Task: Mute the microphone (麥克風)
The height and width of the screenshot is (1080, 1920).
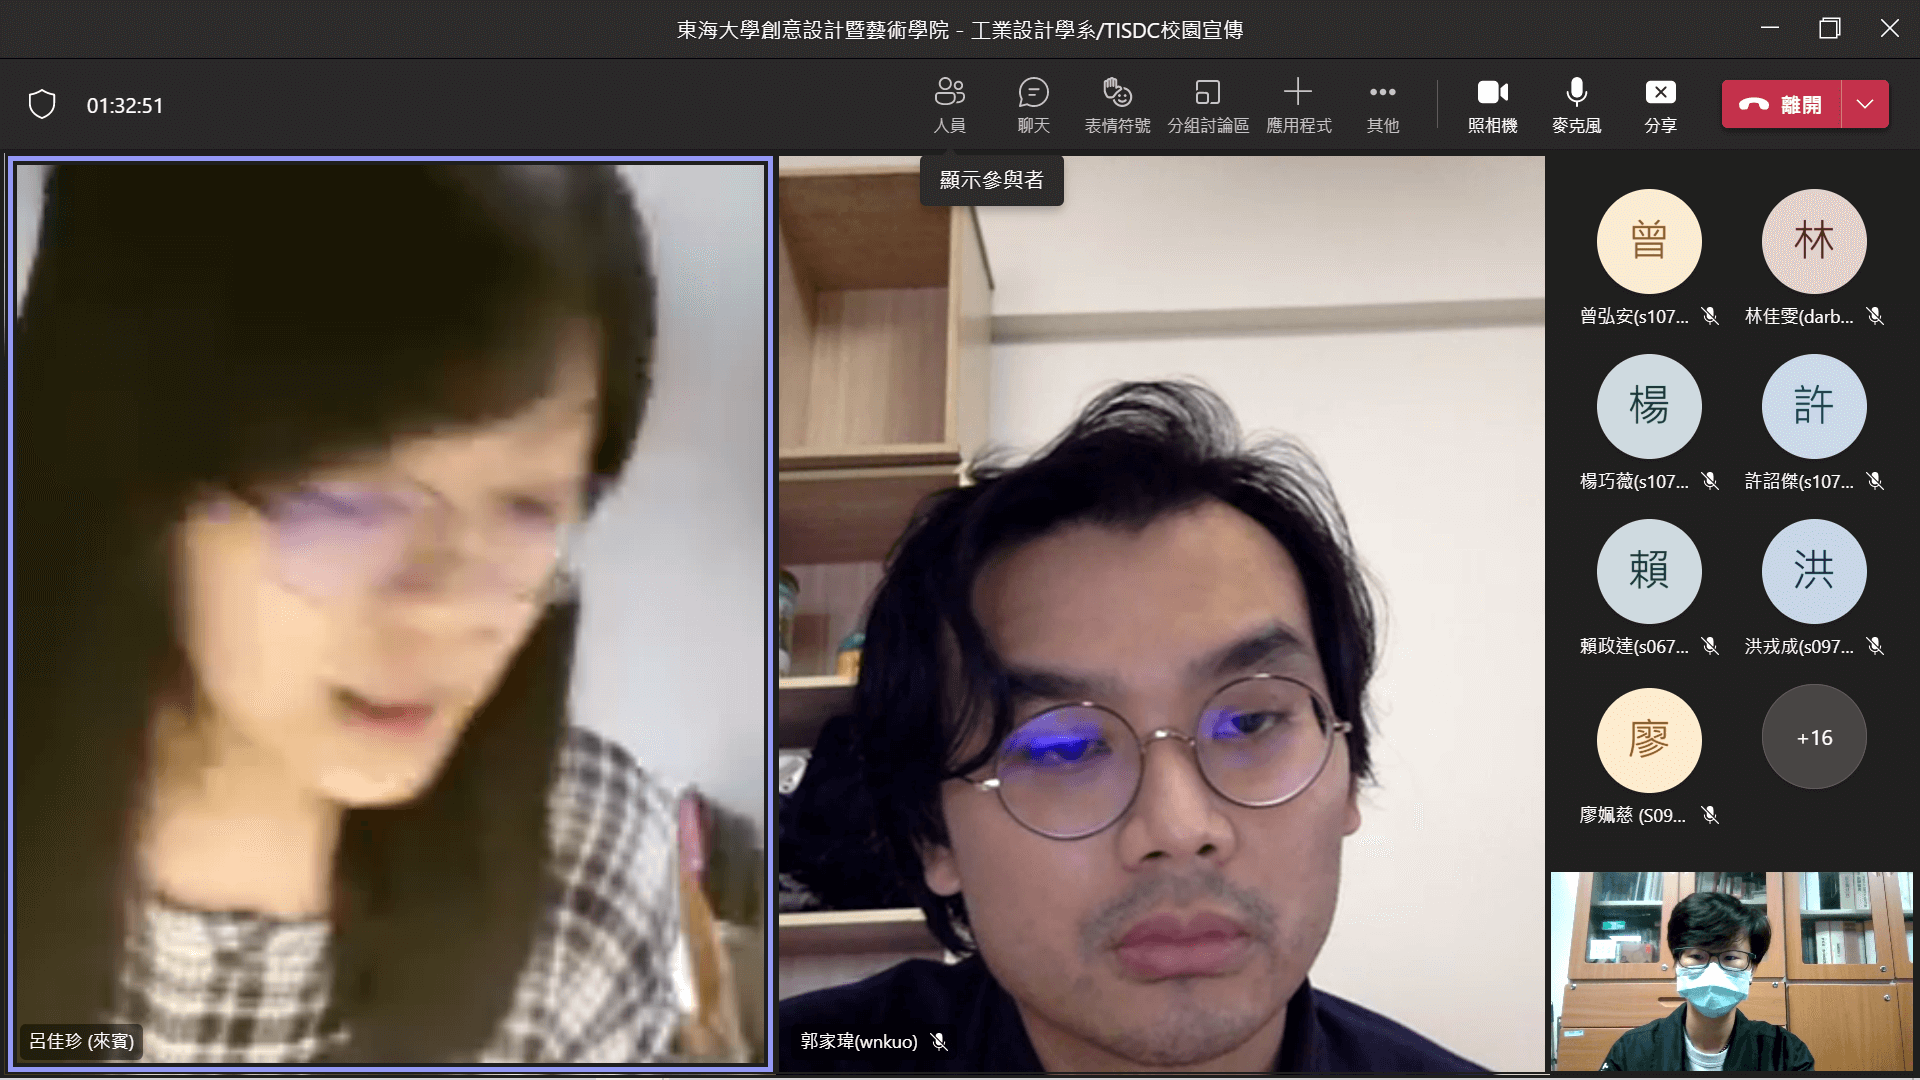Action: tap(1576, 104)
